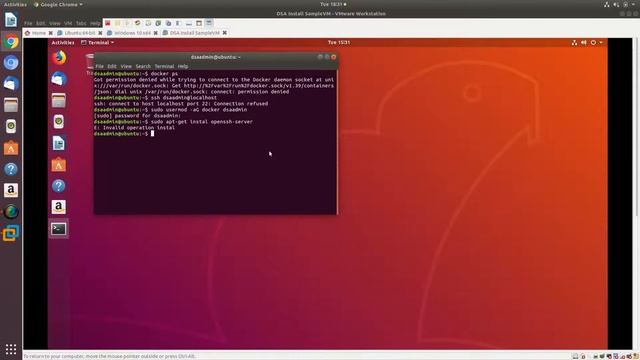This screenshot has height=360, width=640.
Task: Open the terminal window's Help menu
Action: pos(183,66)
